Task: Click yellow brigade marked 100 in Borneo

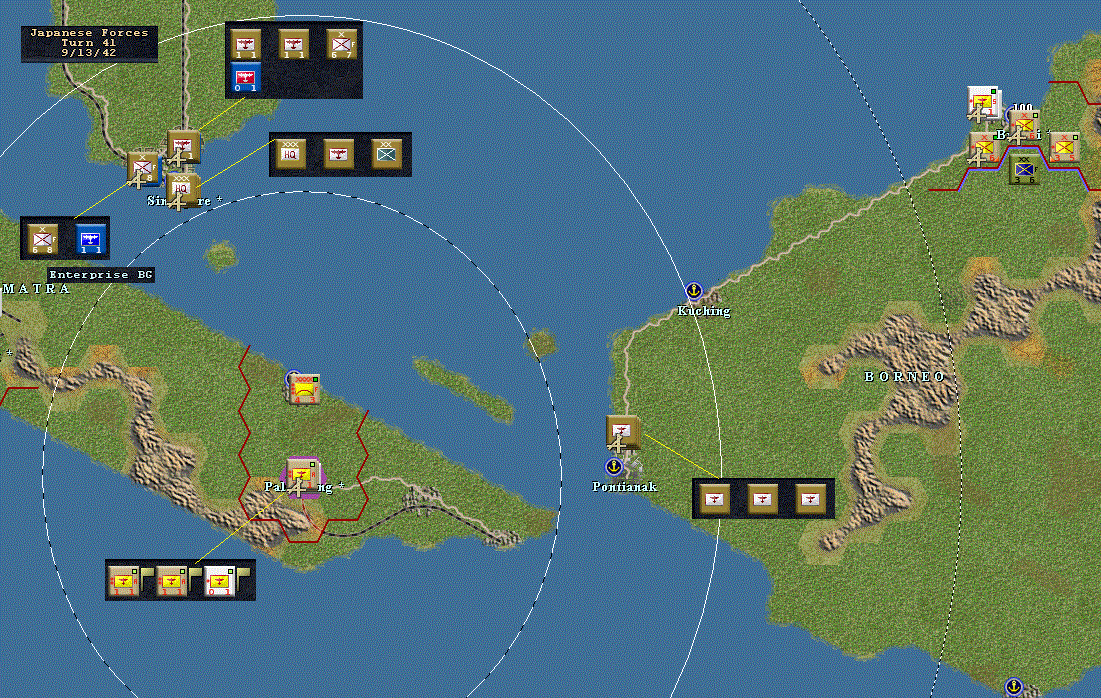Action: point(1024,125)
